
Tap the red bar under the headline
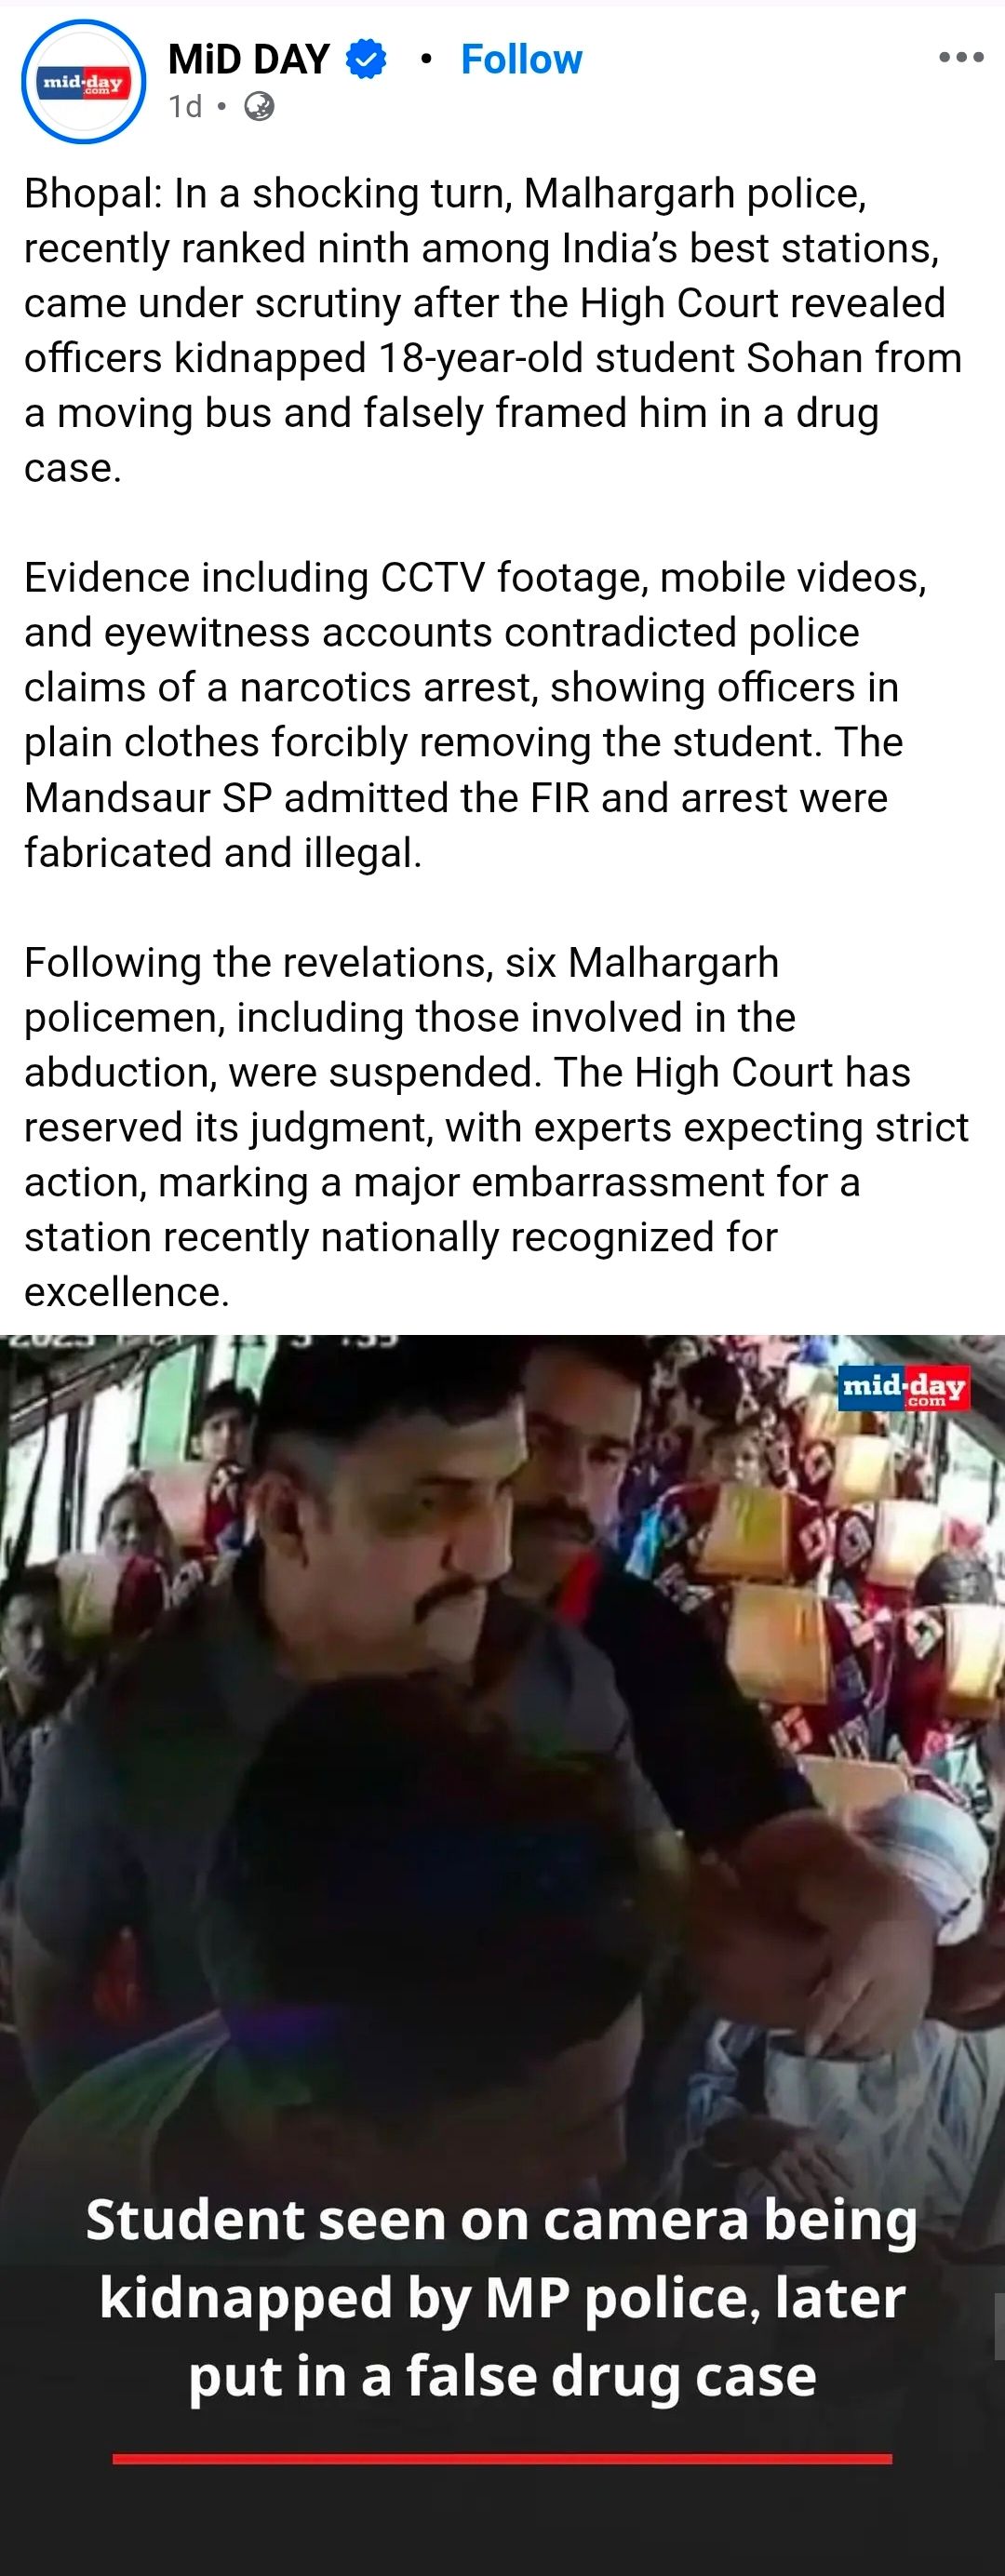tap(502, 2458)
